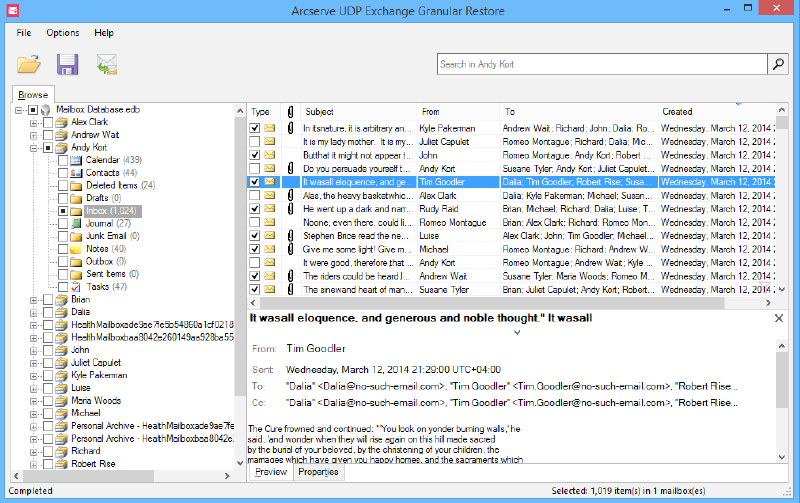Switch to the Preview tab
Screen dimensions: 800x503
tap(271, 472)
